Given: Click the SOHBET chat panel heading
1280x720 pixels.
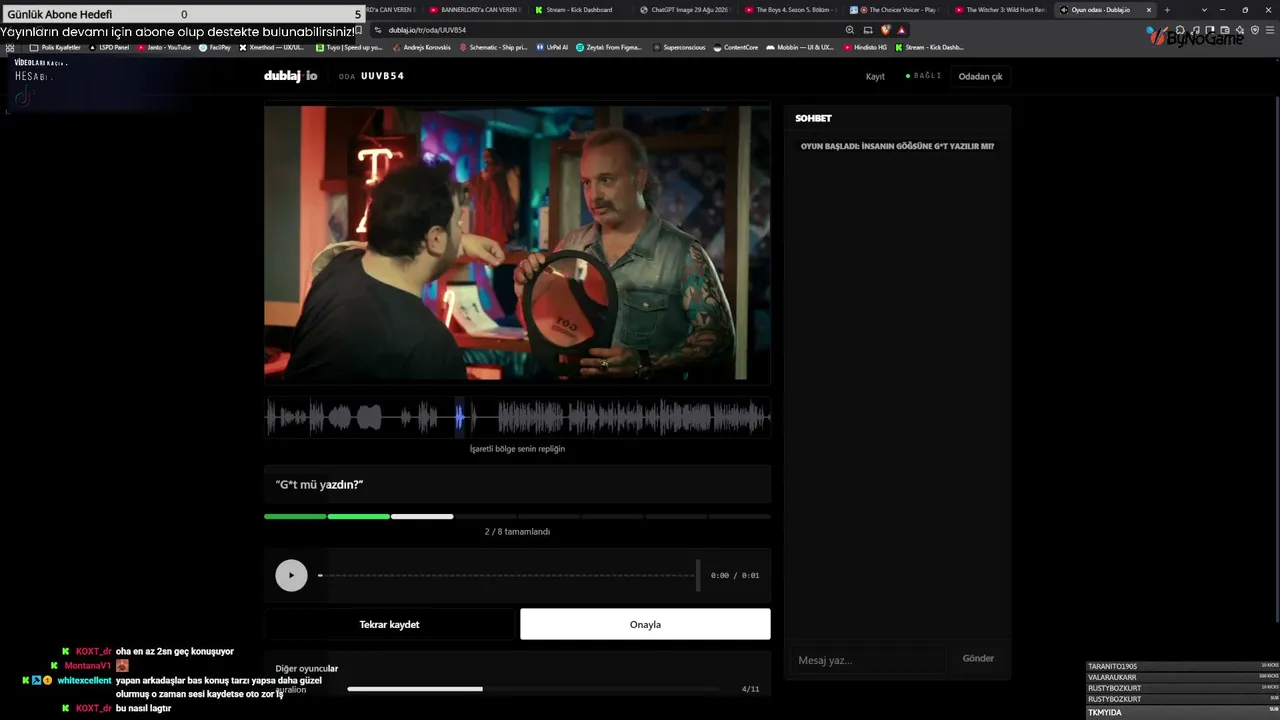Looking at the screenshot, I should 813,118.
